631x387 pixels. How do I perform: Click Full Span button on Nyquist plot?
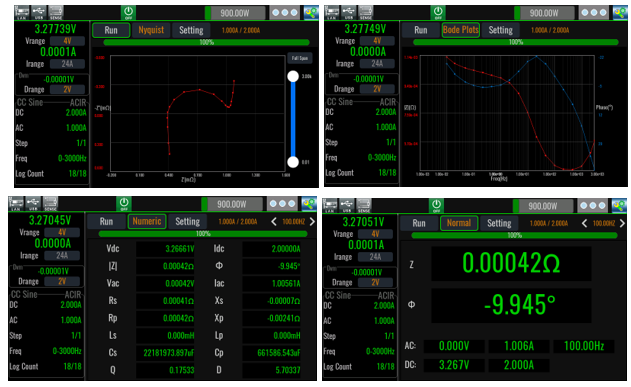pos(300,58)
